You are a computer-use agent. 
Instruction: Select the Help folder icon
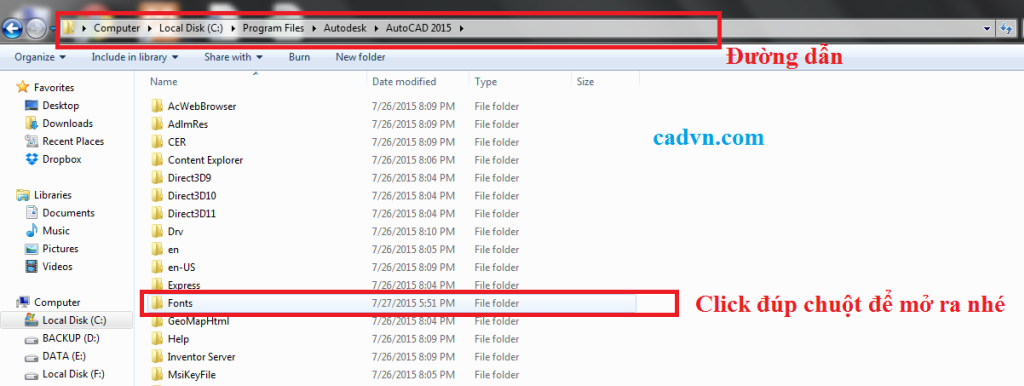(x=157, y=338)
